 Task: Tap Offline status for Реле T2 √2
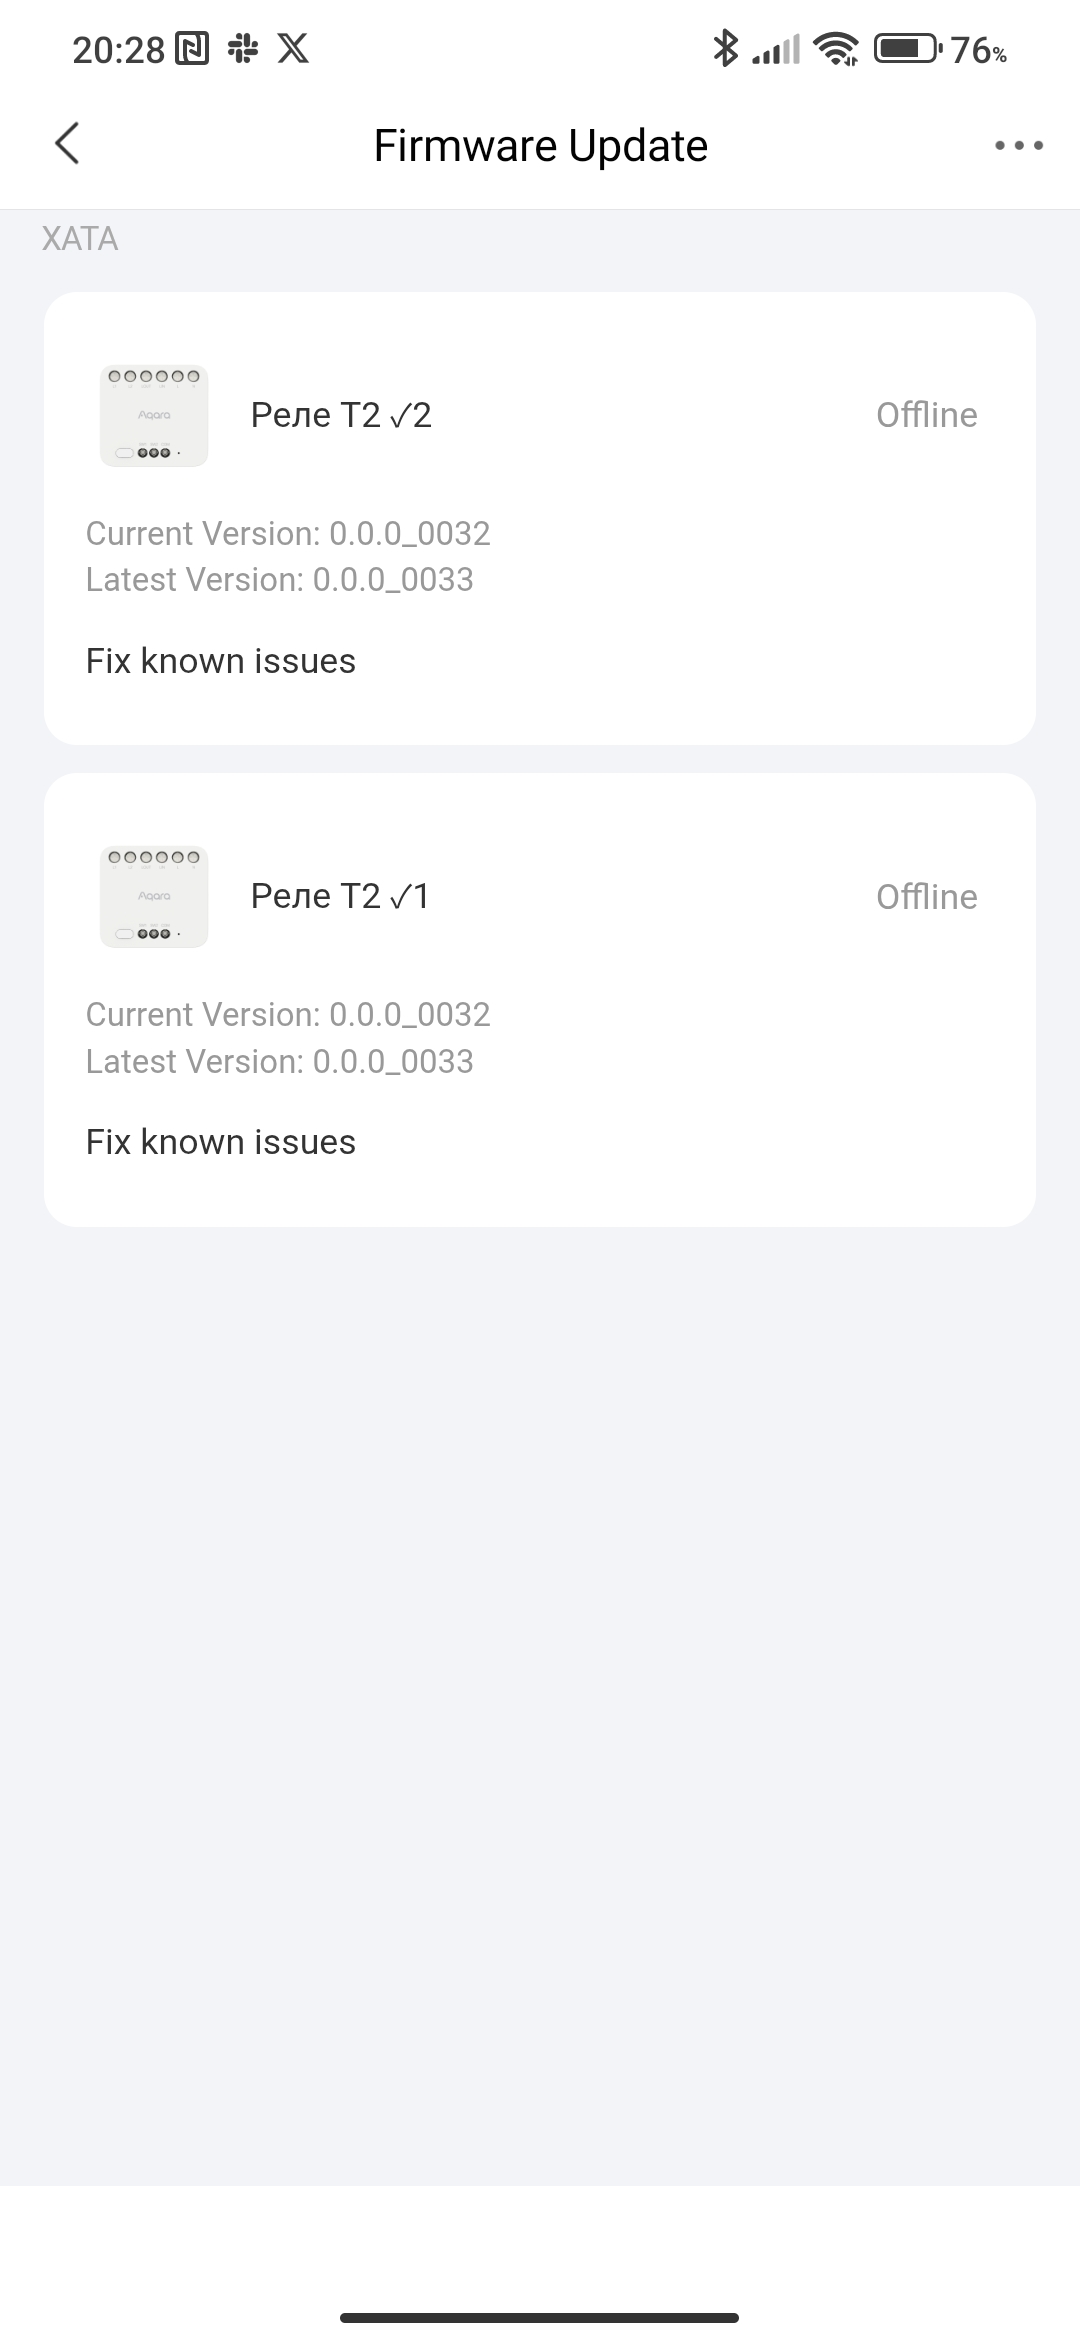(926, 415)
